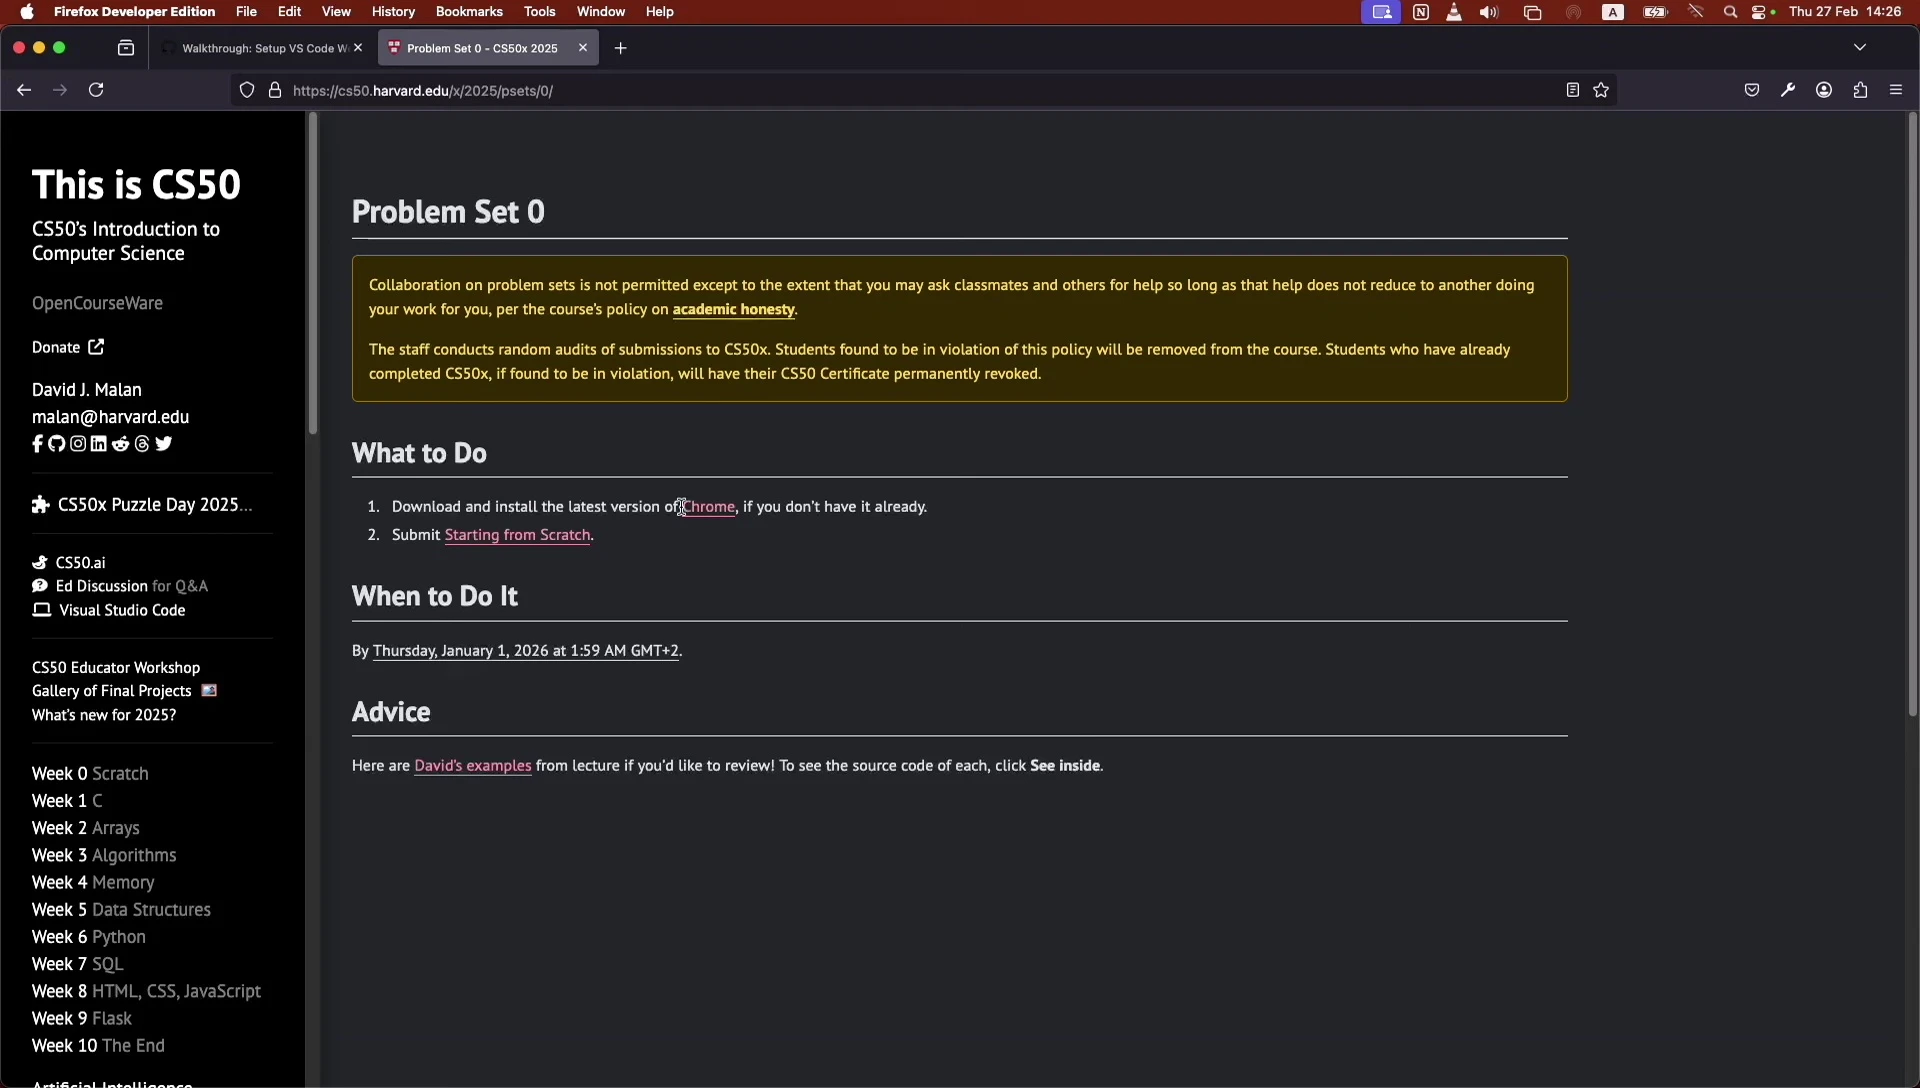Open David Malan's Facebook icon
1920x1088 pixels.
pos(38,444)
